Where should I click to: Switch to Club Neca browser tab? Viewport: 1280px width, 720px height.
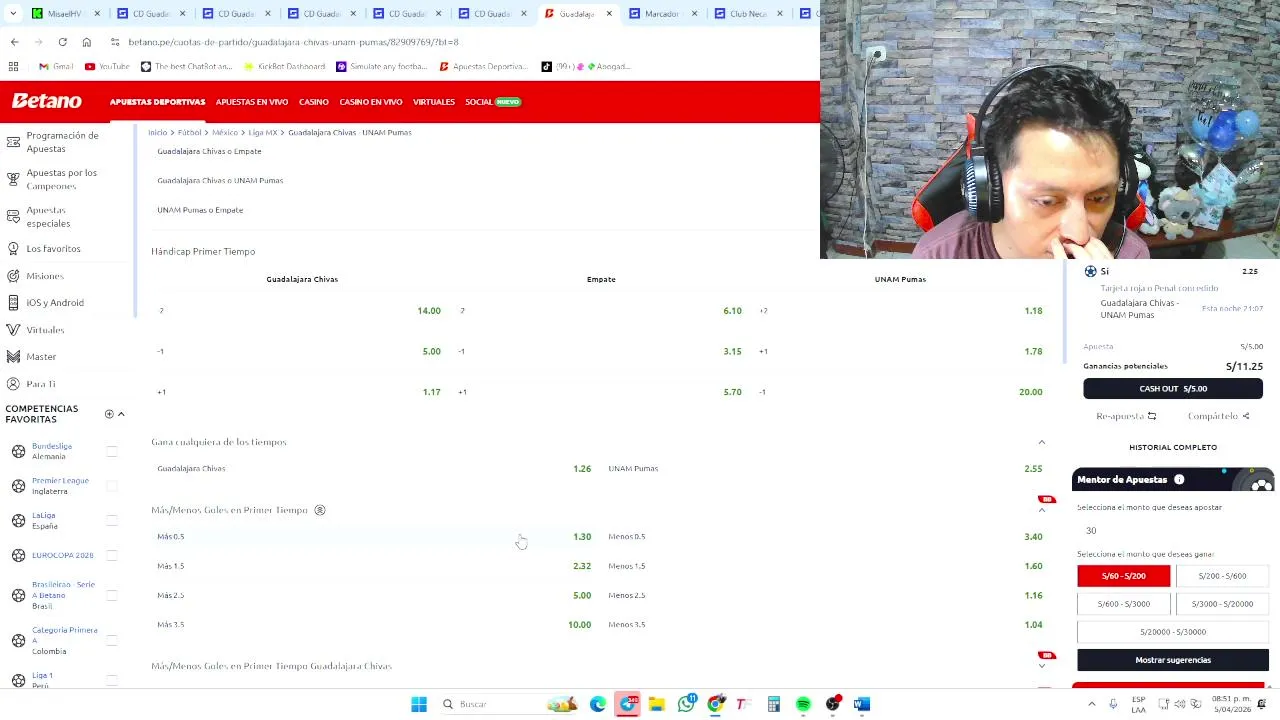pos(748,14)
